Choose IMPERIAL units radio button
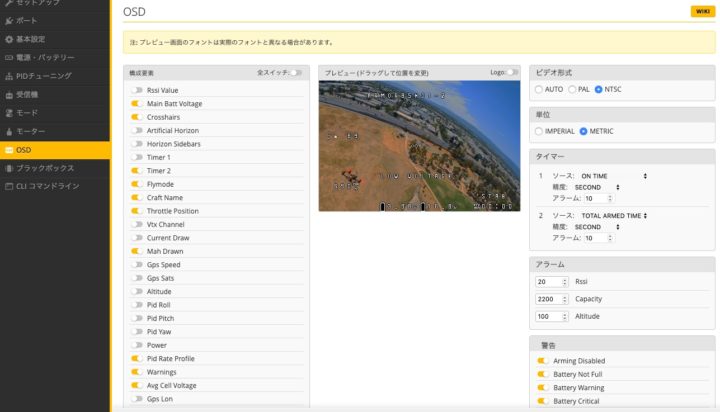Viewport: 720px width, 412px height. (x=541, y=131)
